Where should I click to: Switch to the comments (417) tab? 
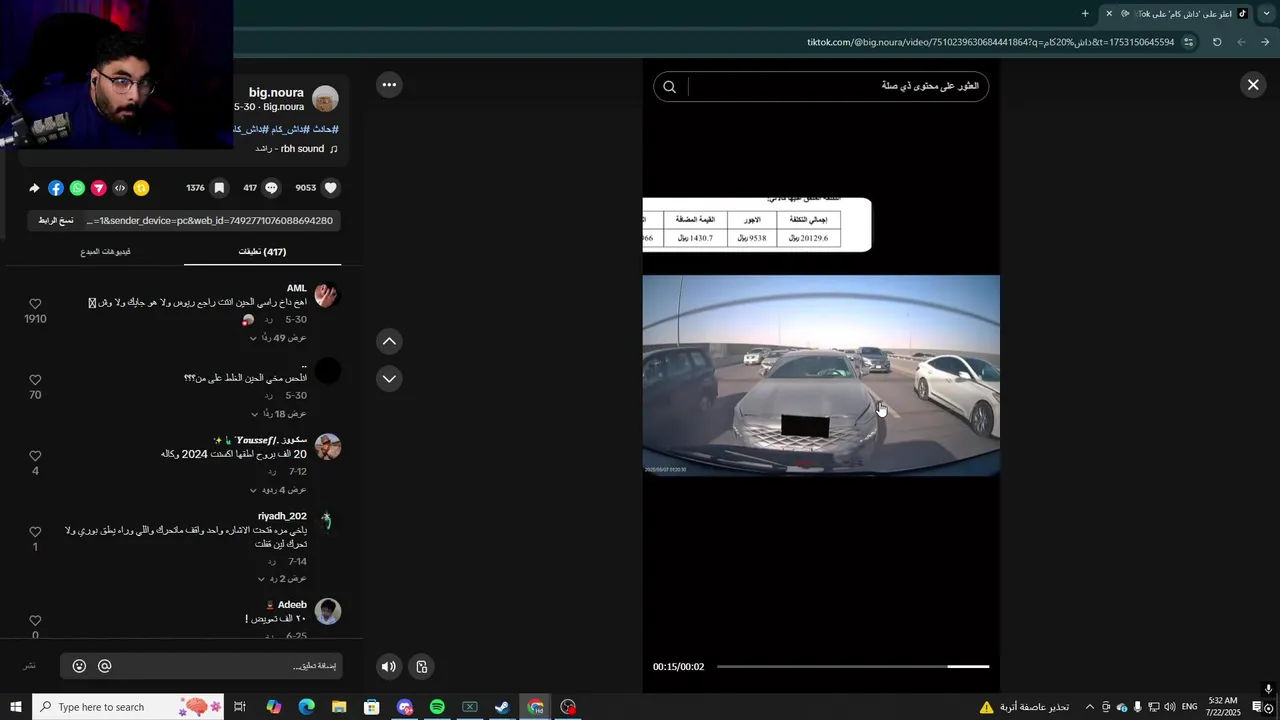[262, 252]
